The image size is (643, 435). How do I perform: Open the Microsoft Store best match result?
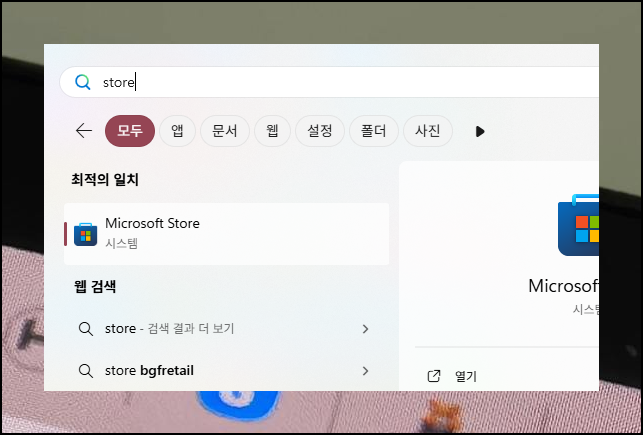click(226, 234)
